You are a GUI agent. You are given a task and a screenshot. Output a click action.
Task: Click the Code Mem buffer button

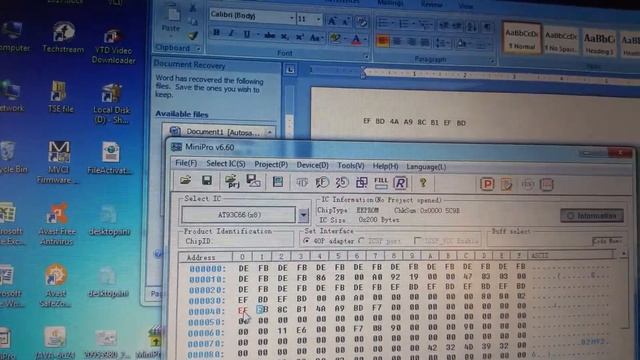(x=607, y=241)
